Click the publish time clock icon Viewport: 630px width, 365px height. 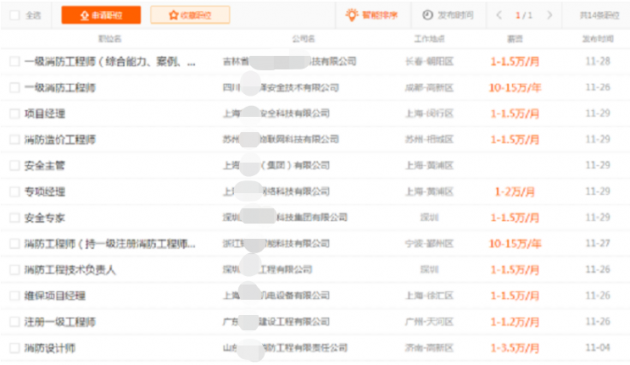(x=428, y=15)
